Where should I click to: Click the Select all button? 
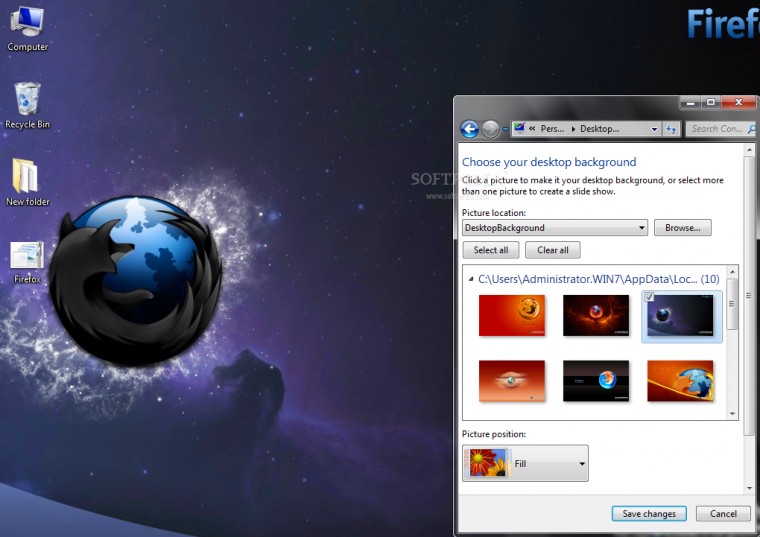click(x=491, y=250)
